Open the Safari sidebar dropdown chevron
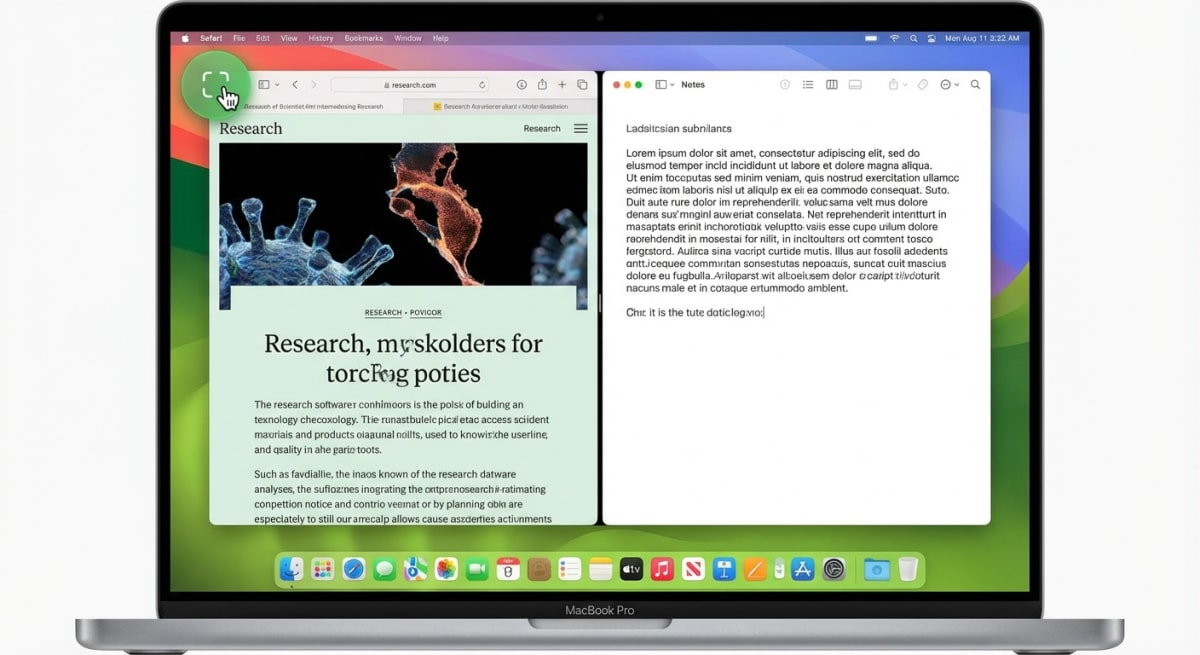 pos(277,85)
